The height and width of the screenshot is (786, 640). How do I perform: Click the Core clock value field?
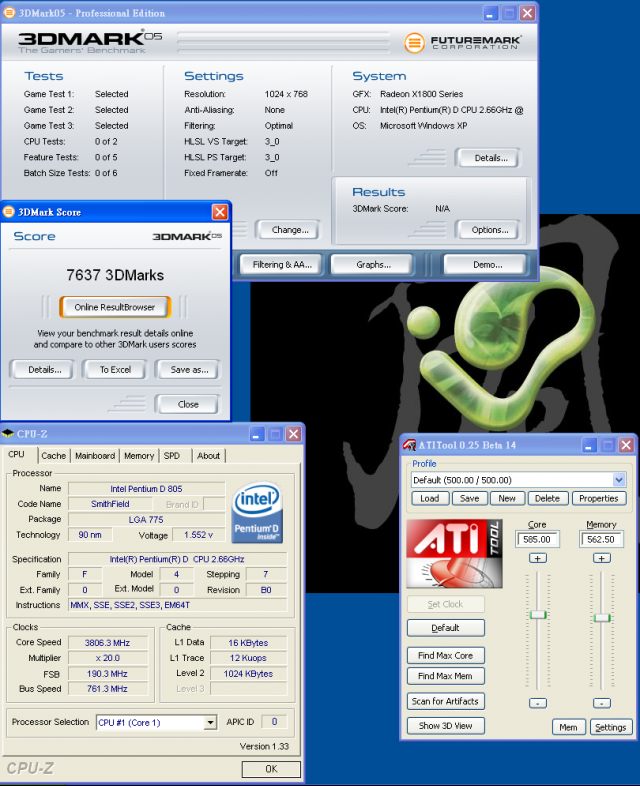pyautogui.click(x=537, y=539)
